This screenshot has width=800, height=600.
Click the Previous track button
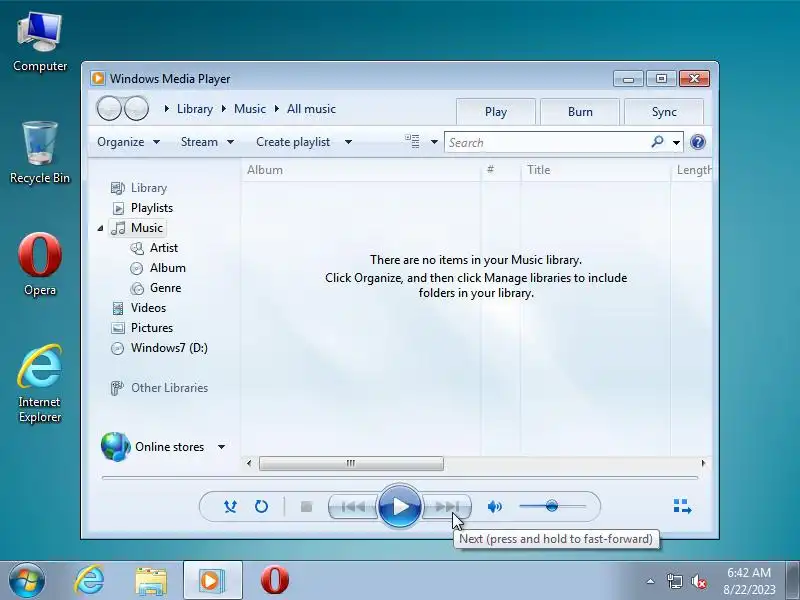[353, 507]
